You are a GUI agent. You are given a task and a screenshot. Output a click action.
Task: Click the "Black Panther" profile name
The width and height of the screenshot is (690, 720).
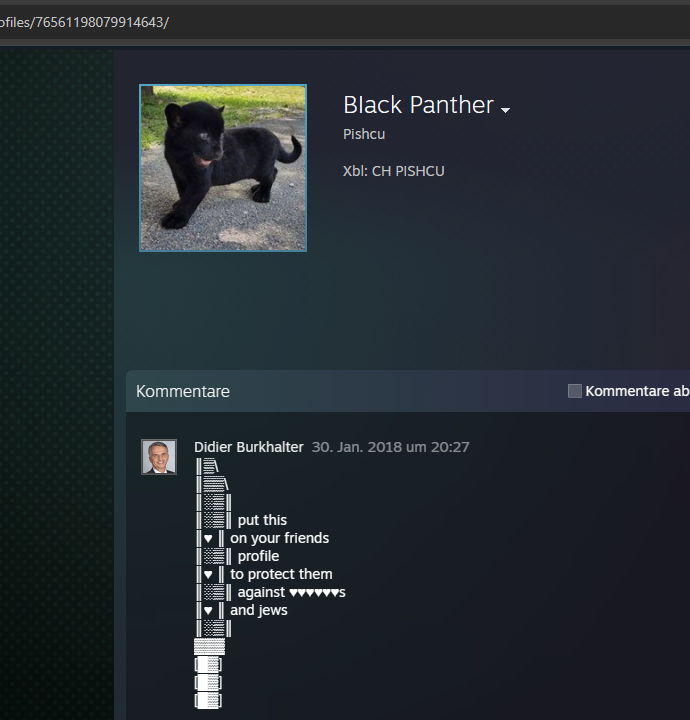click(418, 105)
